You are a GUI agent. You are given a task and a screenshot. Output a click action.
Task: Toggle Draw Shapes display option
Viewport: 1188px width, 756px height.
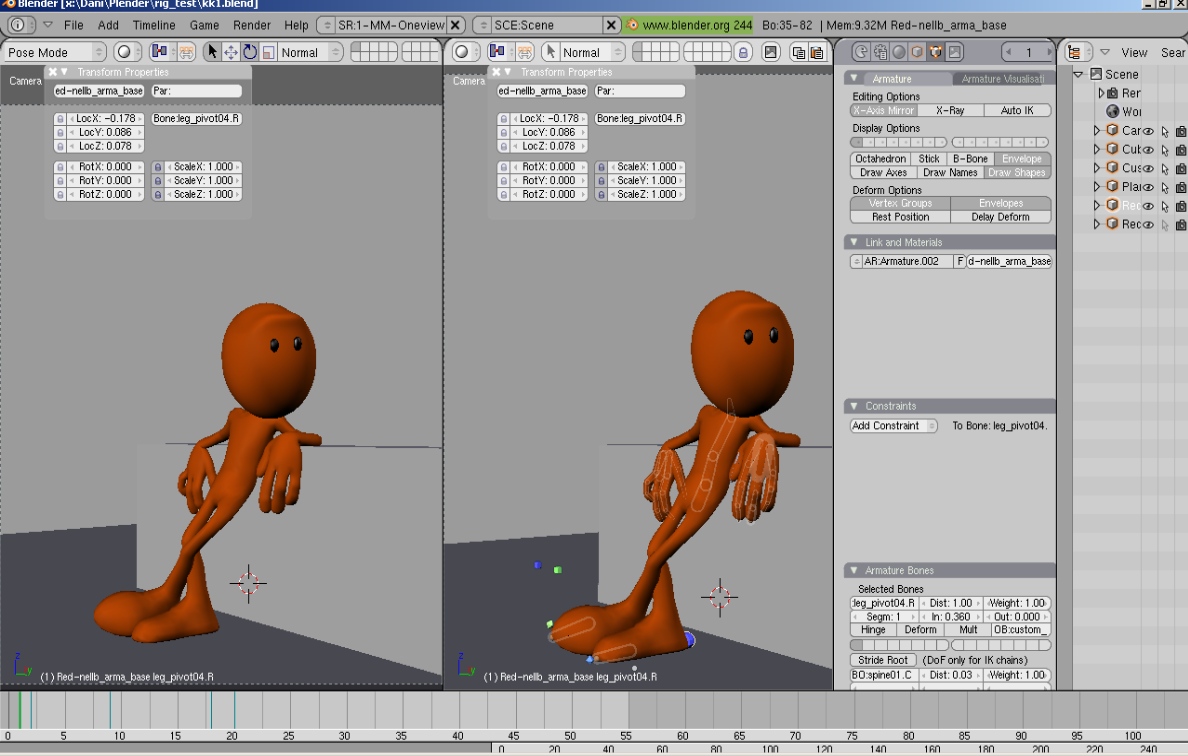click(1017, 173)
